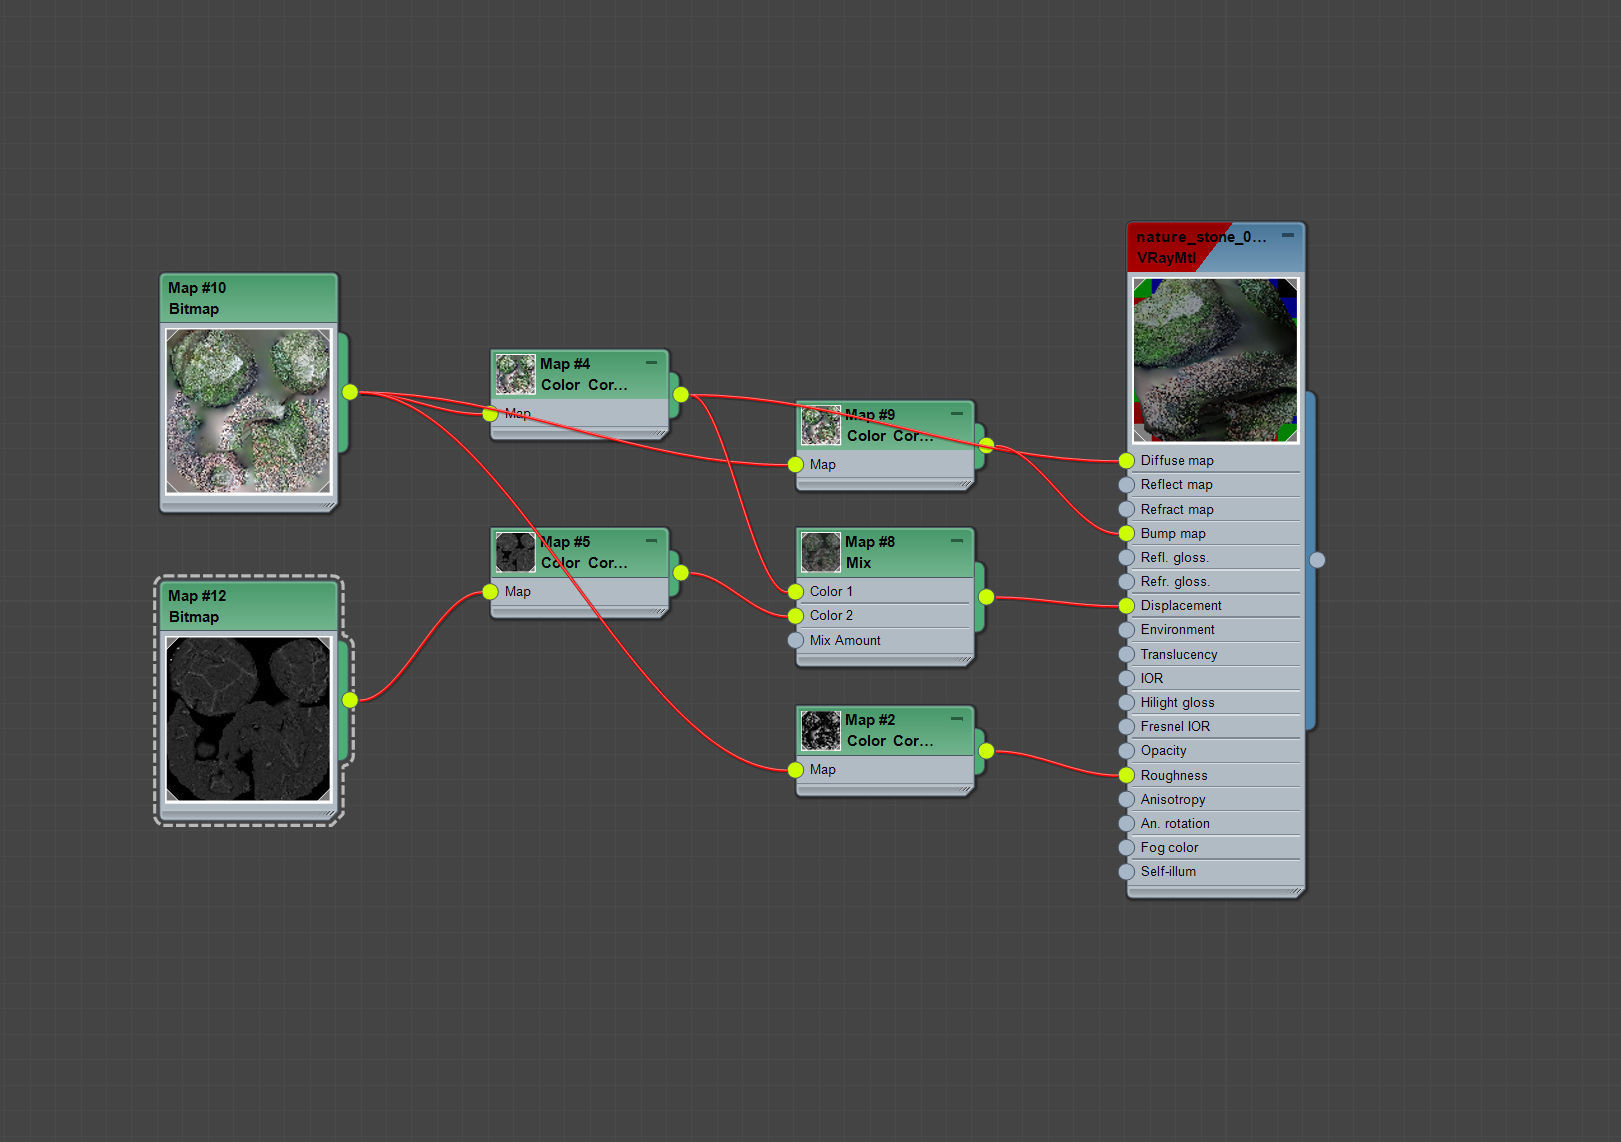
Task: Collapse the Map #9 Color Correction node
Action: [x=957, y=413]
